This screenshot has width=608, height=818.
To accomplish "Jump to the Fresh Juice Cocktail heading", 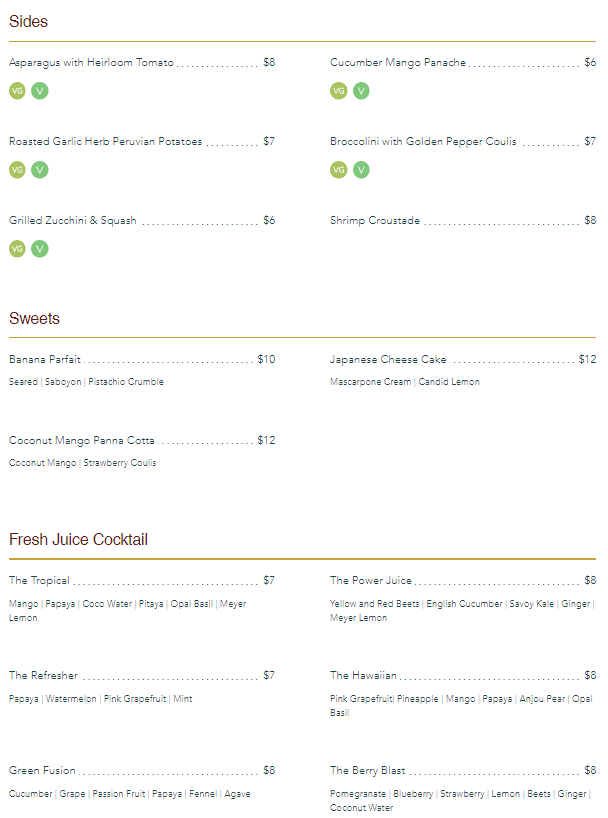I will click(78, 540).
